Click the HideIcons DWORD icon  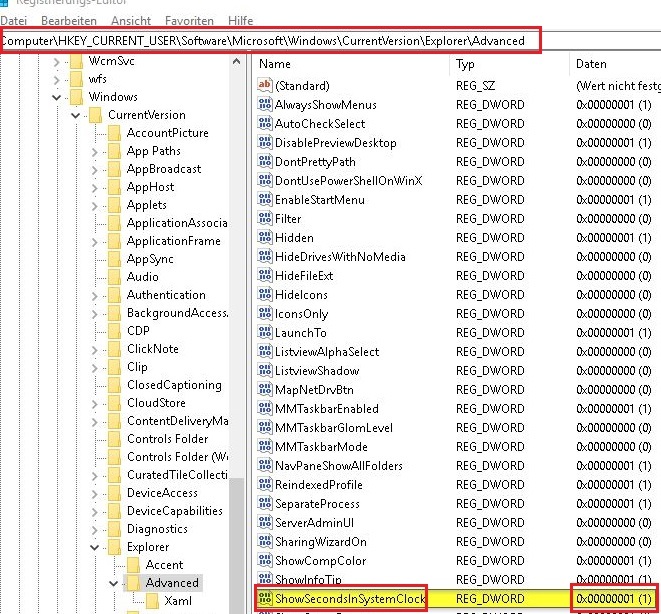(265, 294)
